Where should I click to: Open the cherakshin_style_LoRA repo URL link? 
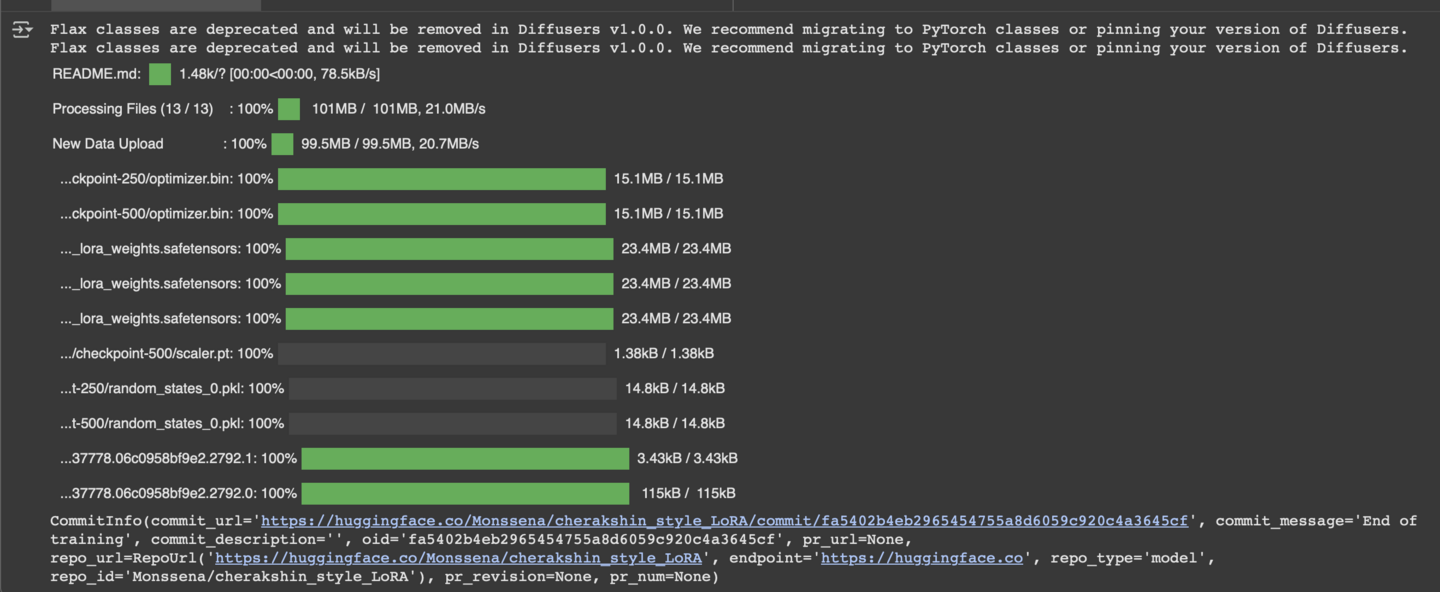[x=458, y=558]
